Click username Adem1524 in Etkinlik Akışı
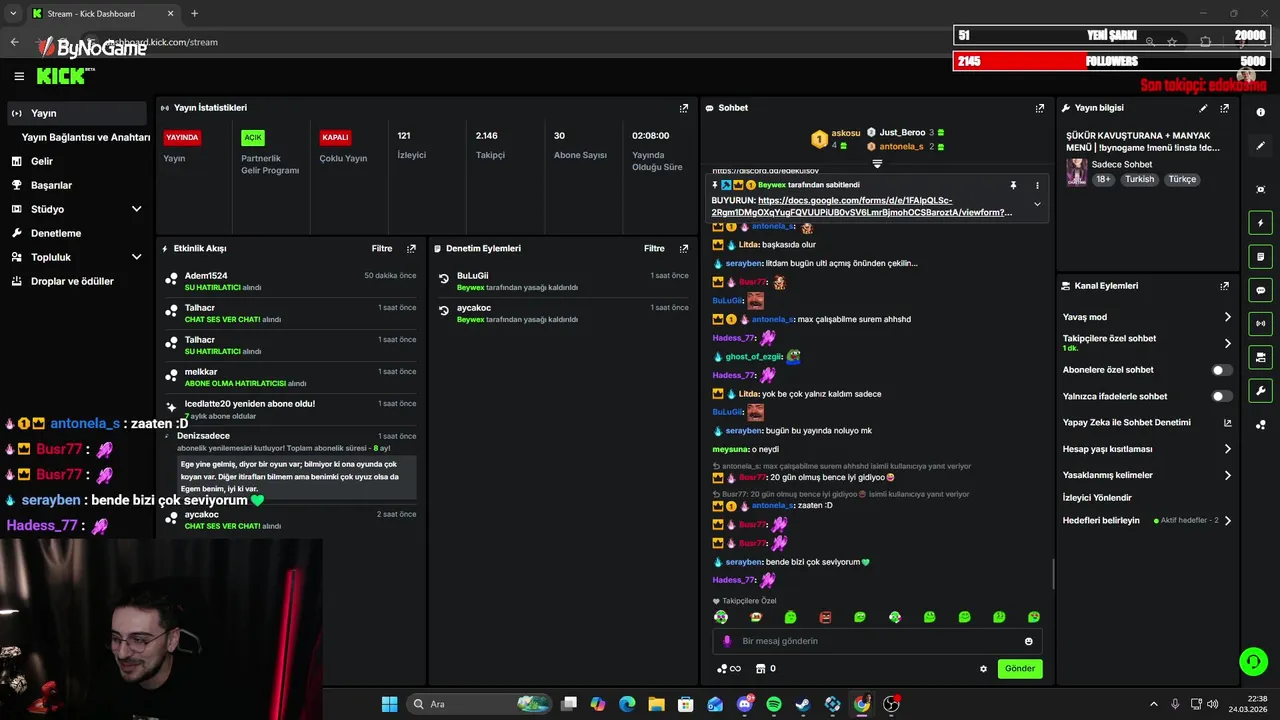 (x=206, y=275)
